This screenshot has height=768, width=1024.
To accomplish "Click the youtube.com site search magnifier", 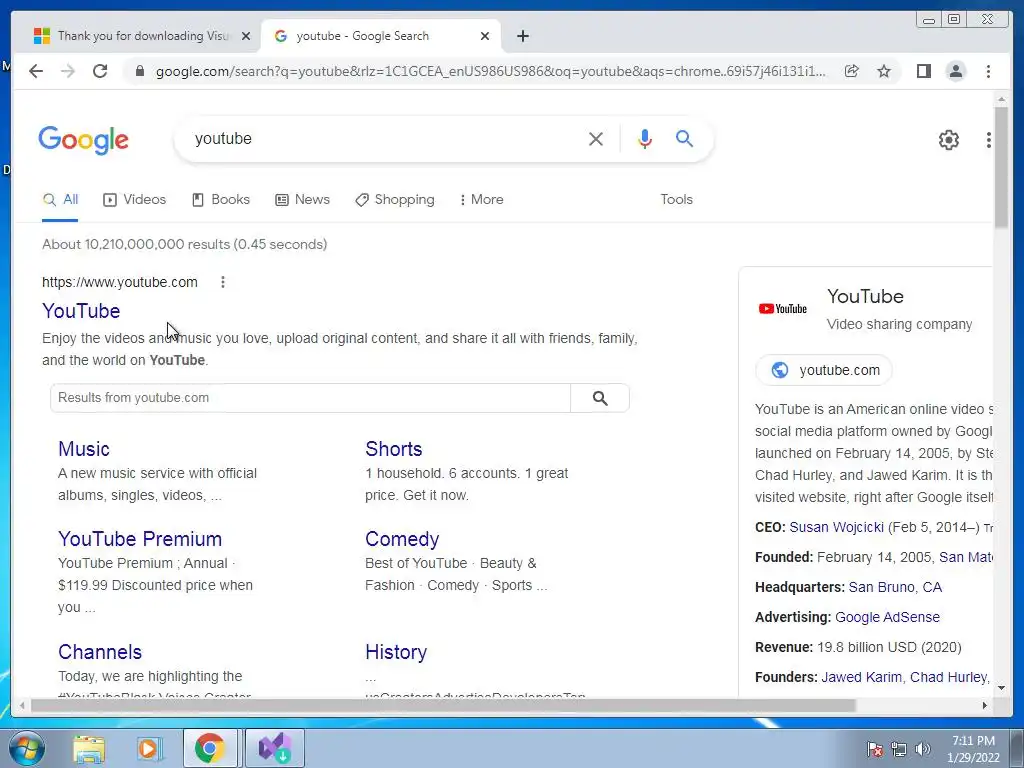I will click(600, 398).
